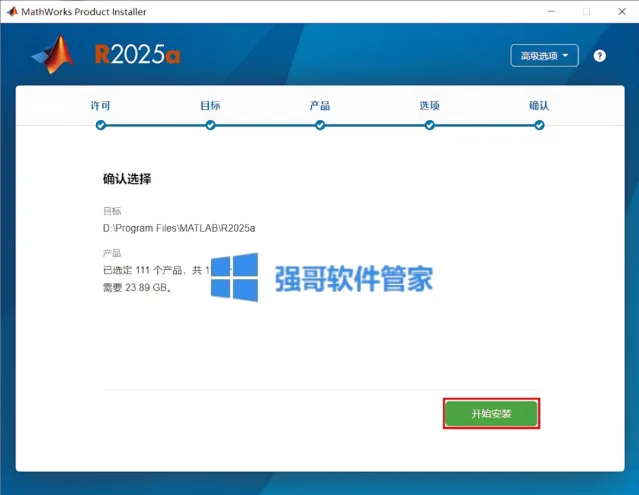This screenshot has width=639, height=495.
Task: Select the 确认 step label
Action: pyautogui.click(x=539, y=106)
